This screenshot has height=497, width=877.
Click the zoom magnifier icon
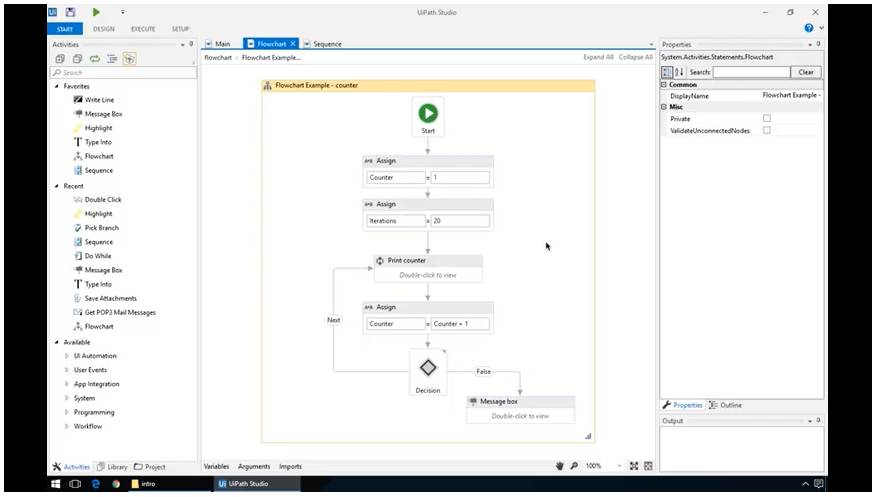[574, 466]
